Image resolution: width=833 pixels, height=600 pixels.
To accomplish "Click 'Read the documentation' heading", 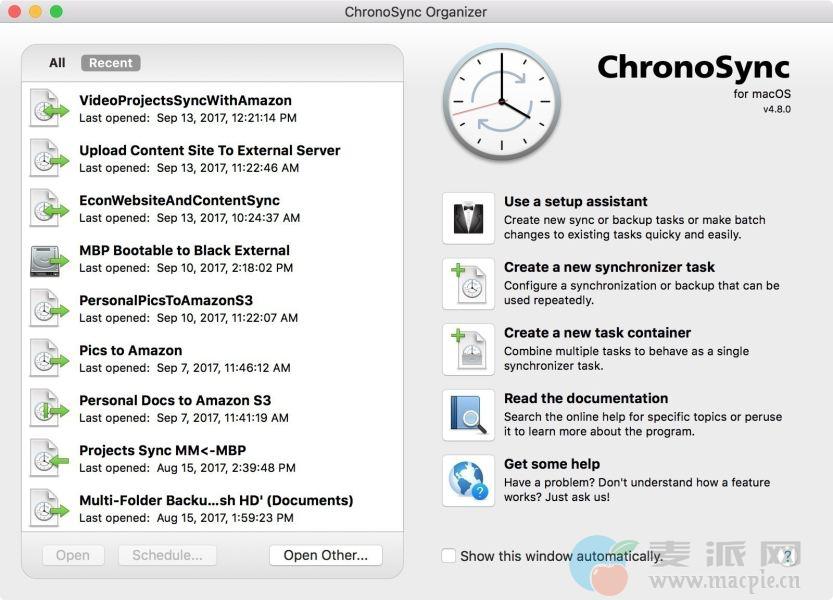I will (x=586, y=398).
